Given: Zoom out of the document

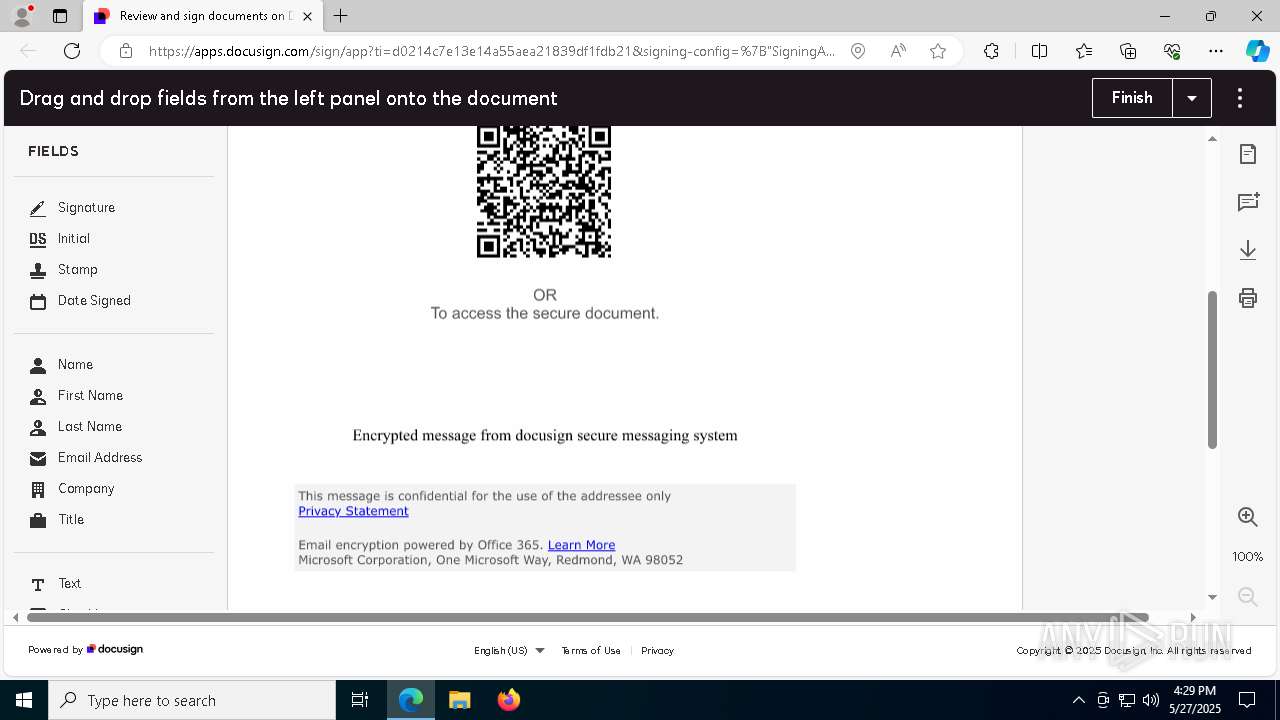Looking at the screenshot, I should (1248, 596).
